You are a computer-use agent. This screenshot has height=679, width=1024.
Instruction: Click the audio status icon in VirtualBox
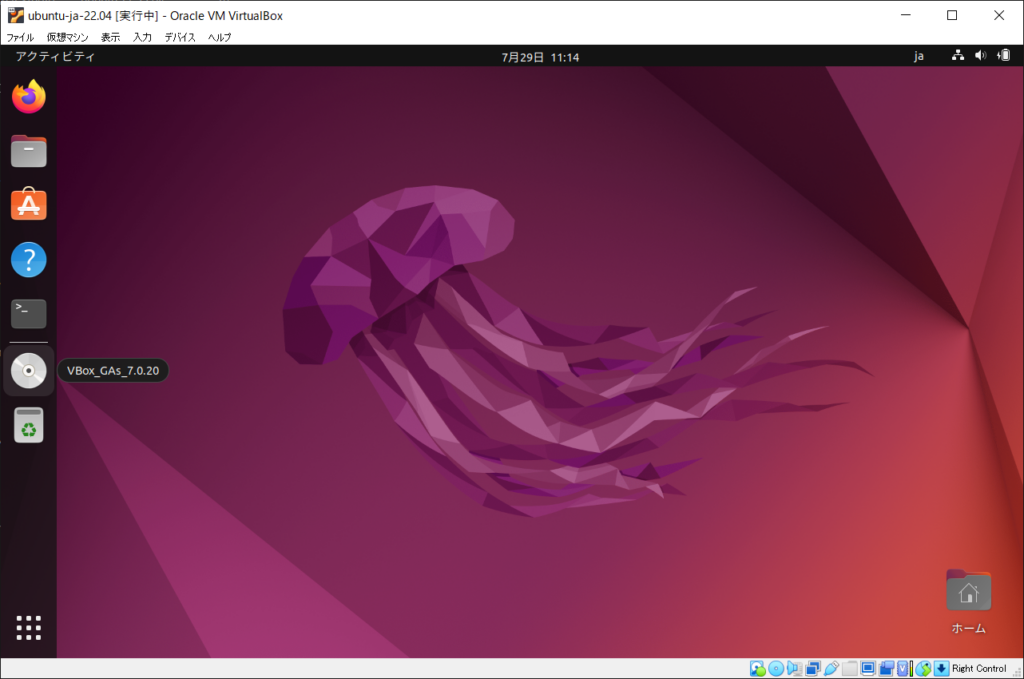(794, 668)
